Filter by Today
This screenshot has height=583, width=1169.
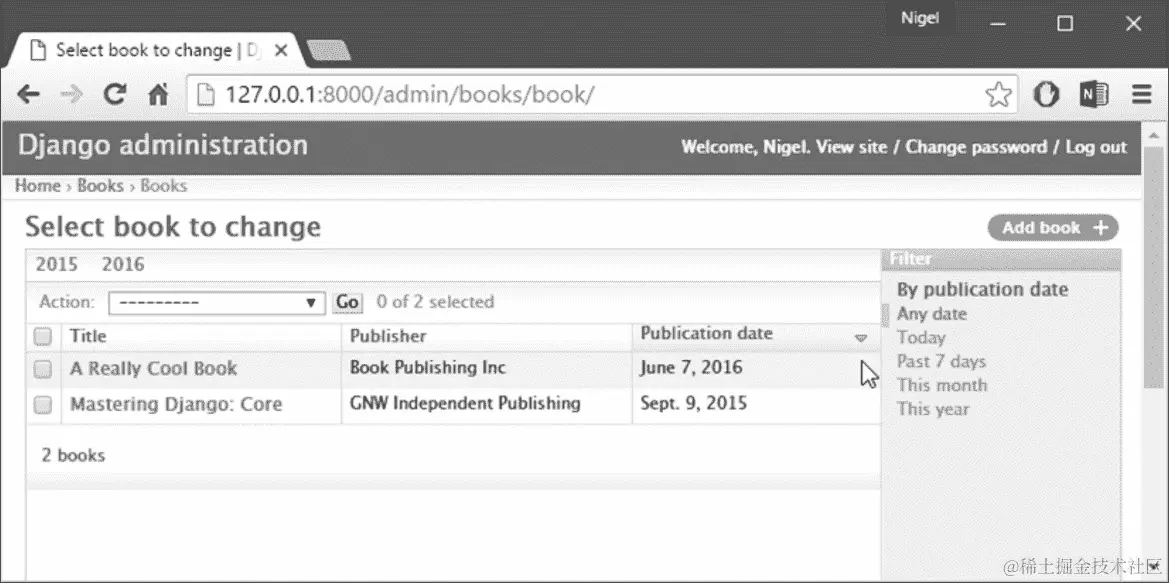921,338
